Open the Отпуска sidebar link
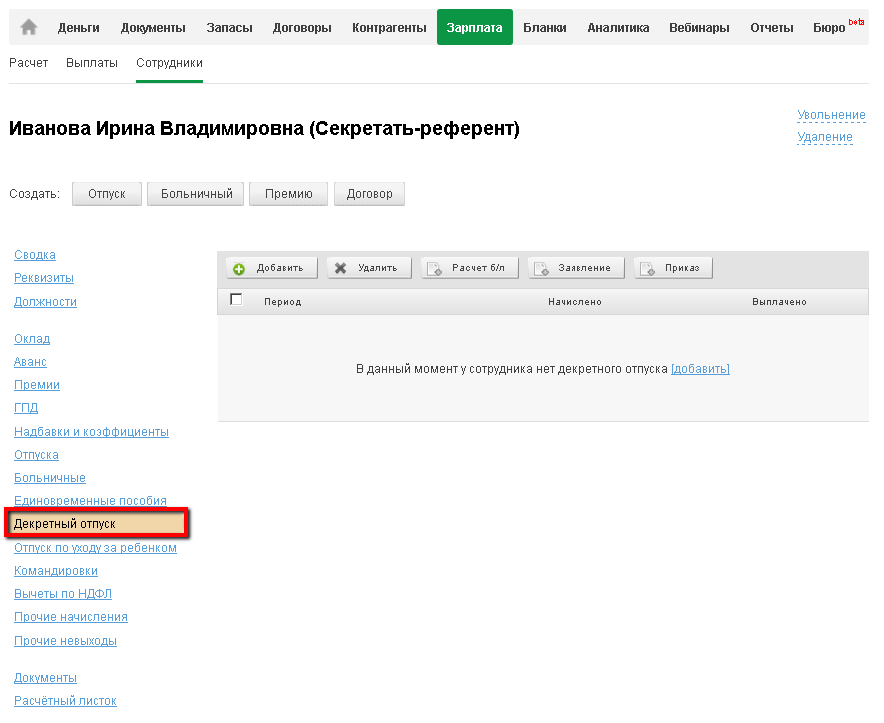Screen dimensions: 884x723 pos(36,455)
